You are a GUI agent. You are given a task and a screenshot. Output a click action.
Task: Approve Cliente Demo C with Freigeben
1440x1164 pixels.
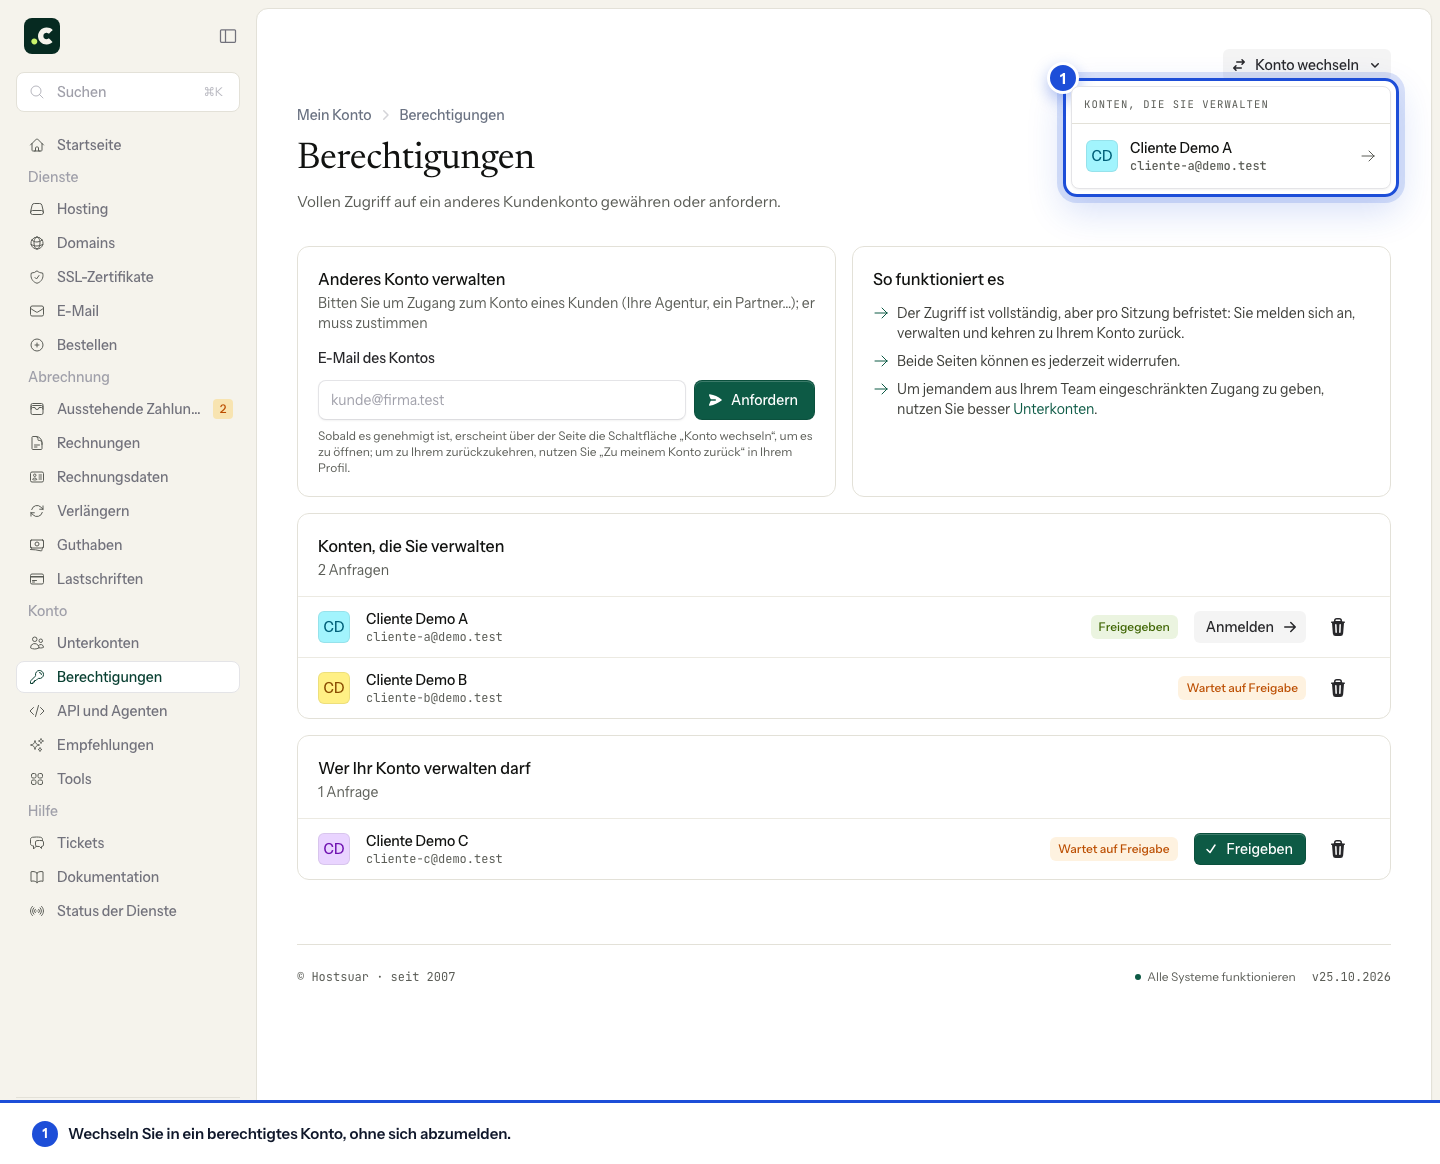point(1250,849)
